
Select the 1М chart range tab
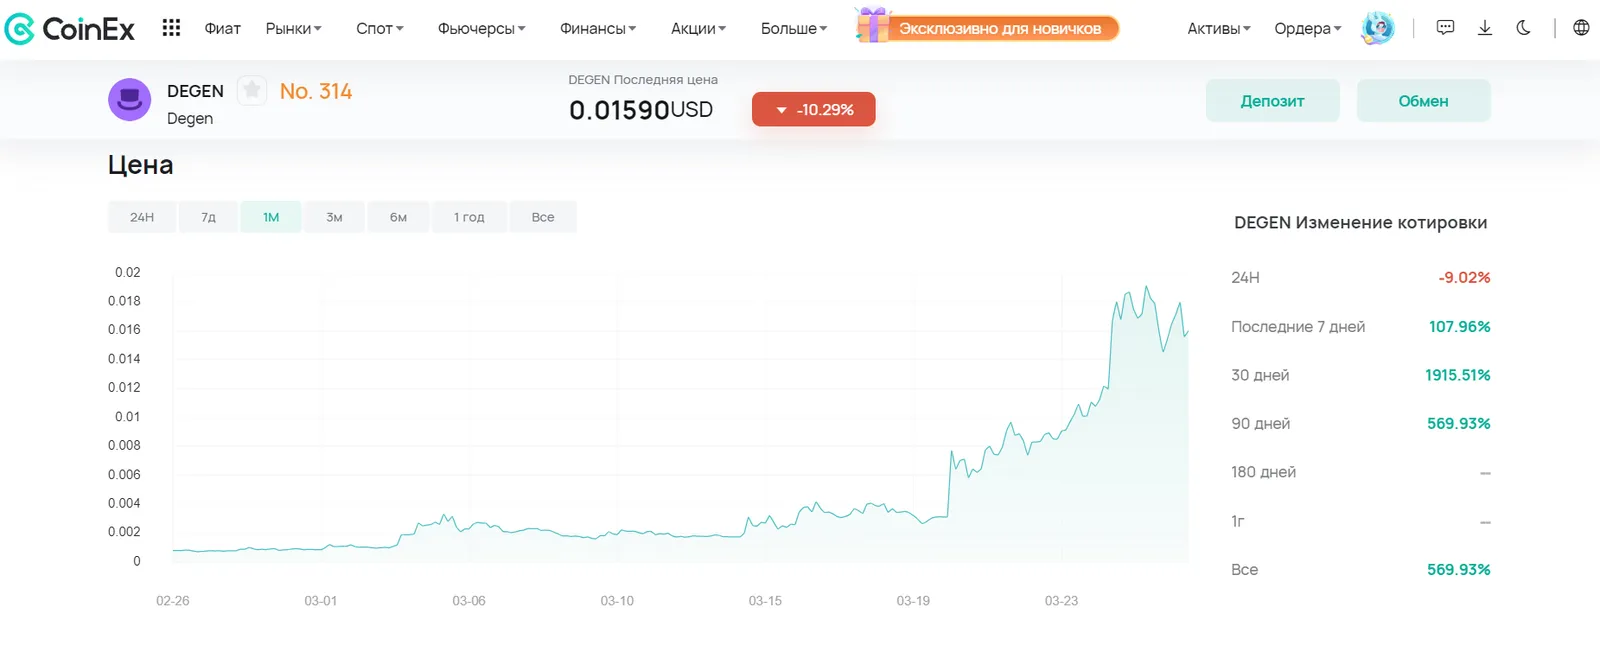coord(271,217)
